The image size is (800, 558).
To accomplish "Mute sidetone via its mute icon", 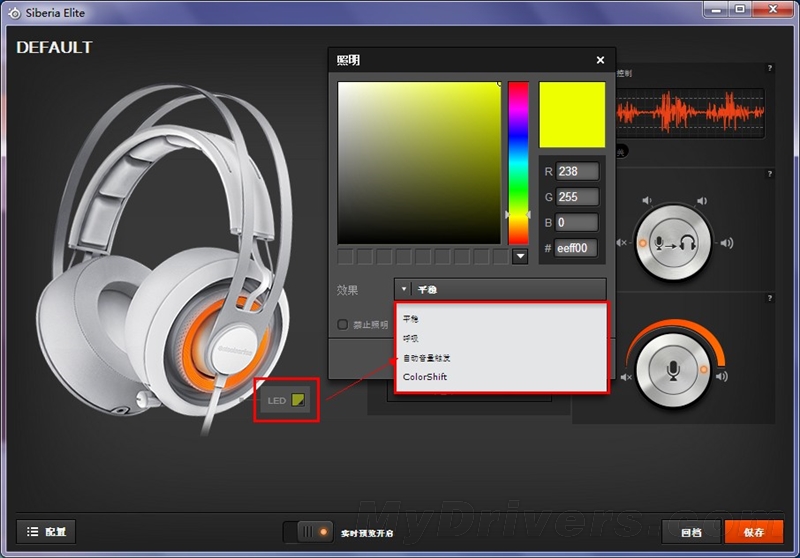I will (x=622, y=243).
